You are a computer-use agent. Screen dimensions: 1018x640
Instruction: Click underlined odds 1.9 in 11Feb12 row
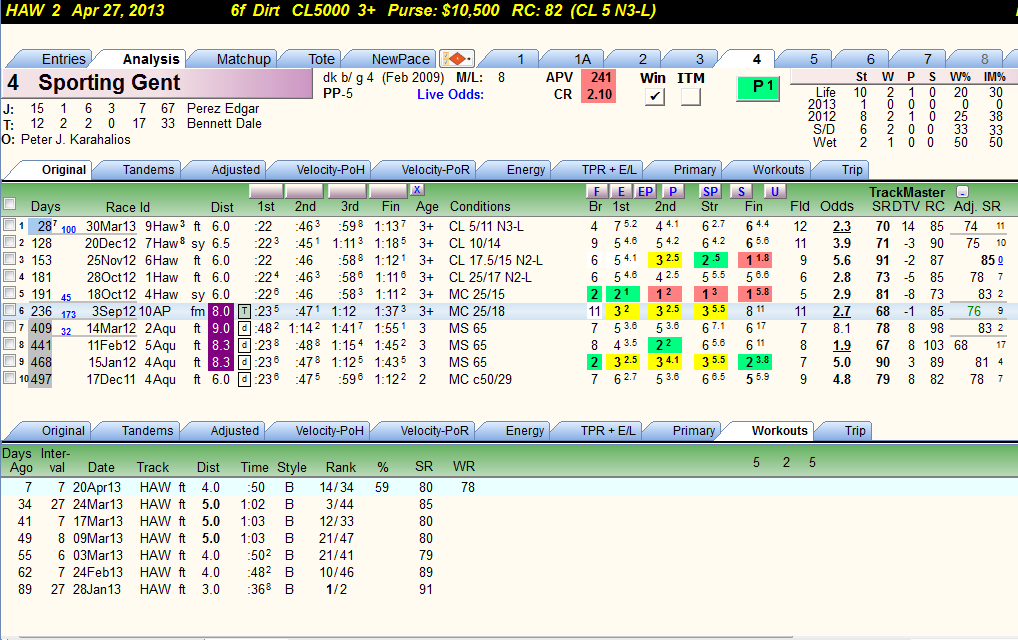point(841,345)
